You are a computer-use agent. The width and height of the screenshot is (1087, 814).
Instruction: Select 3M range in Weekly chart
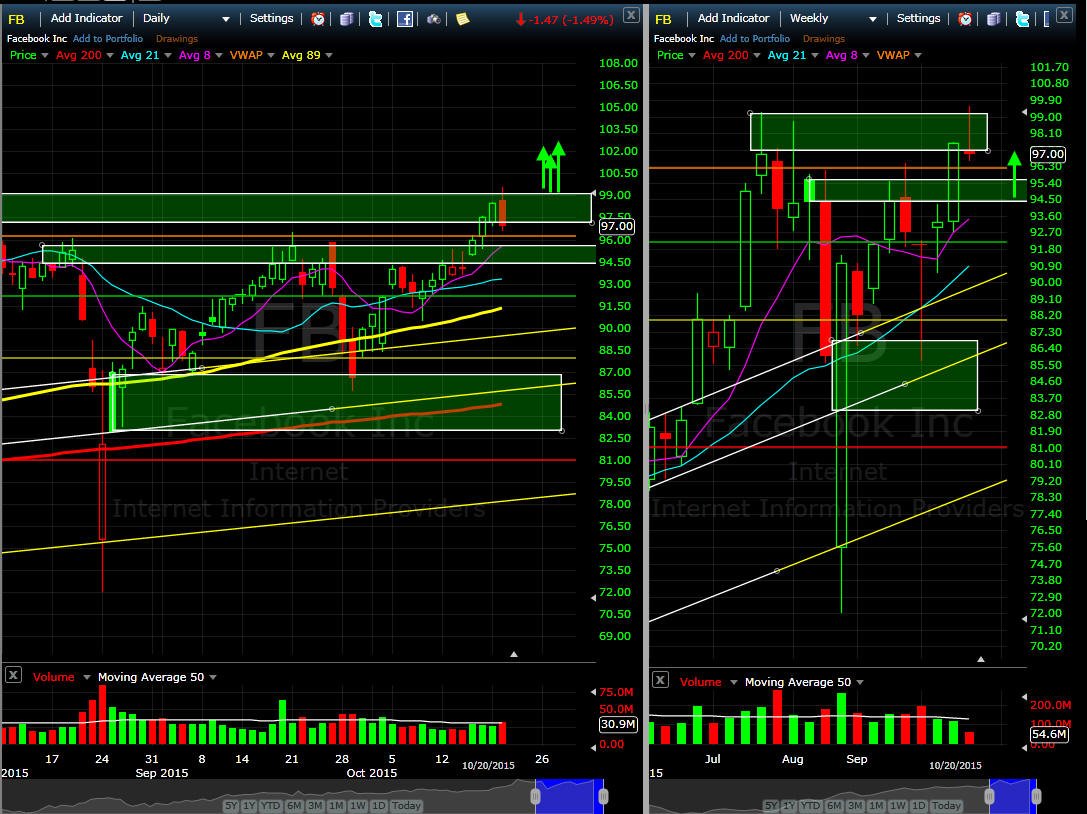(x=855, y=806)
